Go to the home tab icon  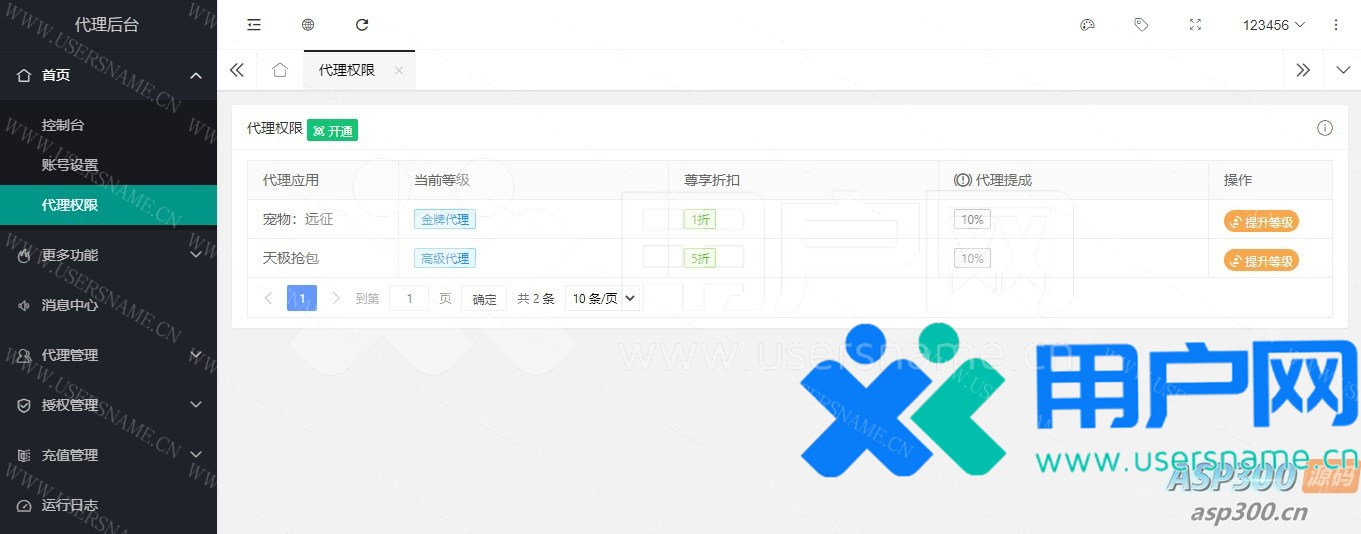coord(280,70)
